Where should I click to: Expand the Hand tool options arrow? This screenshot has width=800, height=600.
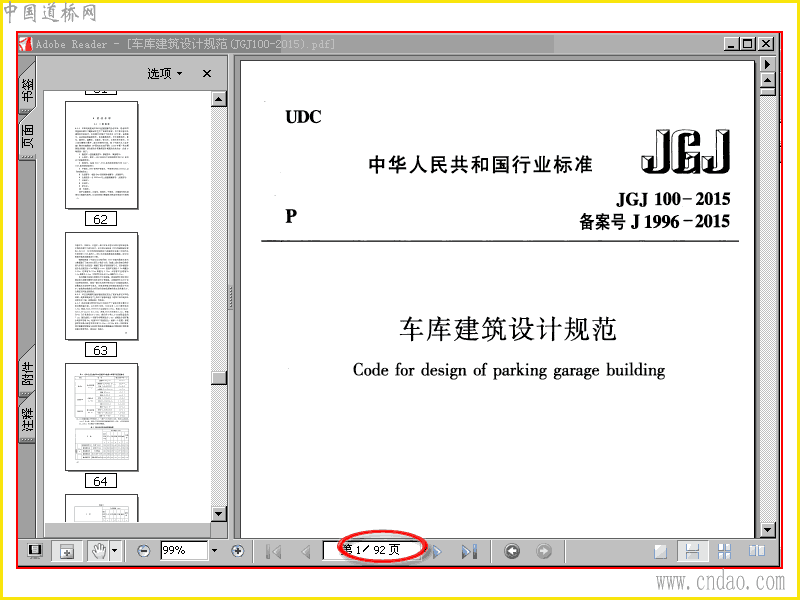114,551
